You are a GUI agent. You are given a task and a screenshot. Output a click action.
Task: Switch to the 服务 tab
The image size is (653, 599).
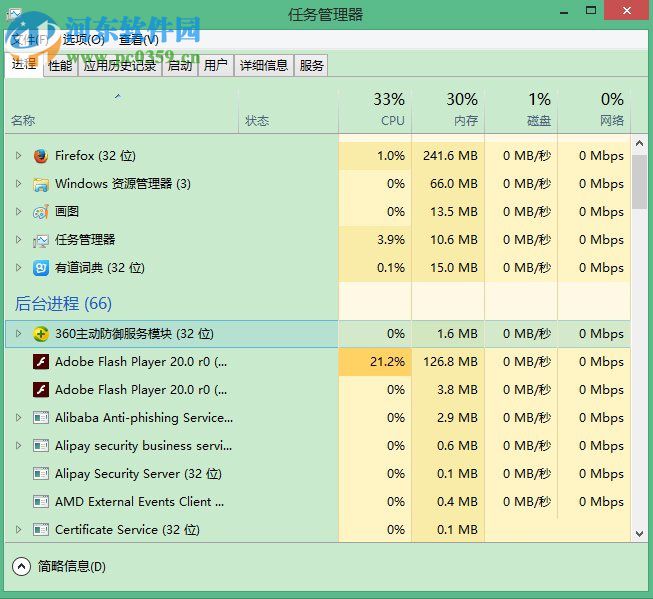click(x=311, y=65)
